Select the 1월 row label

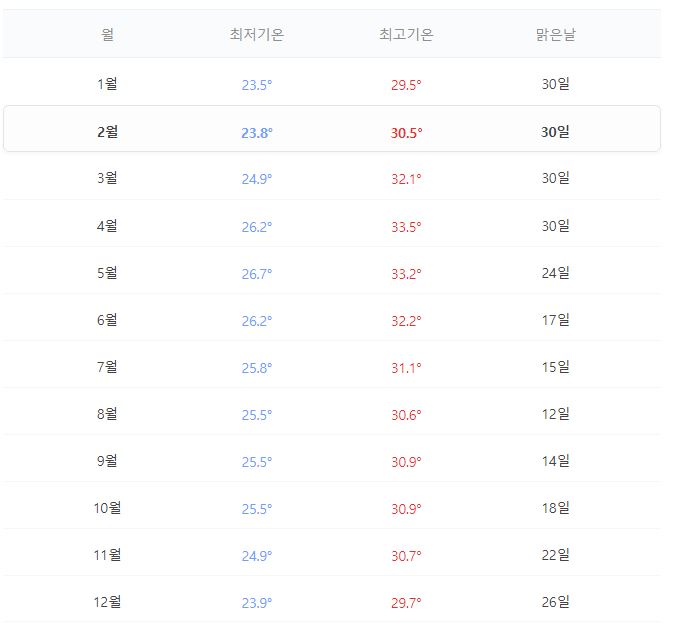click(x=108, y=84)
